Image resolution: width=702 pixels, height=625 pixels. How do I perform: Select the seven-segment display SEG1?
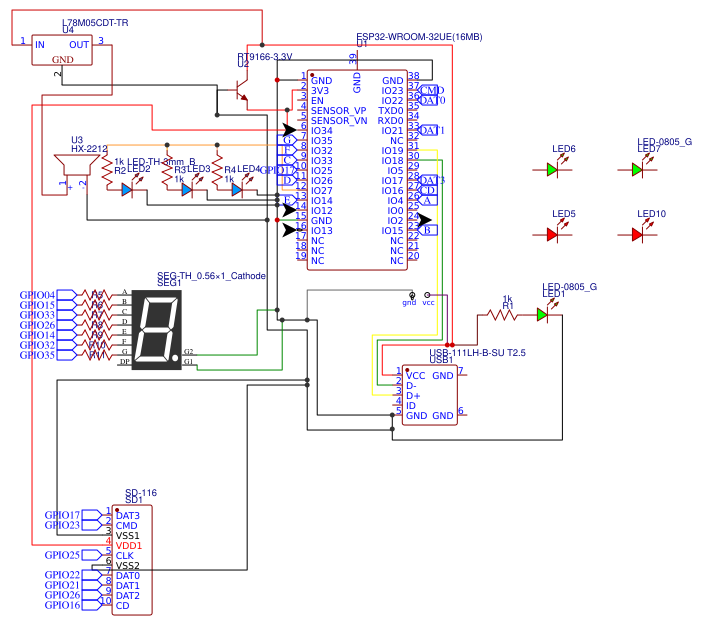pos(156,330)
